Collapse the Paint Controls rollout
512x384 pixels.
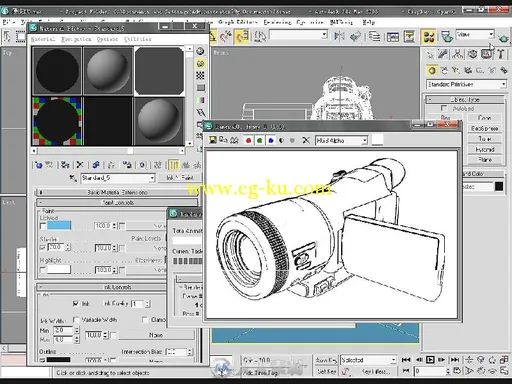click(x=117, y=202)
